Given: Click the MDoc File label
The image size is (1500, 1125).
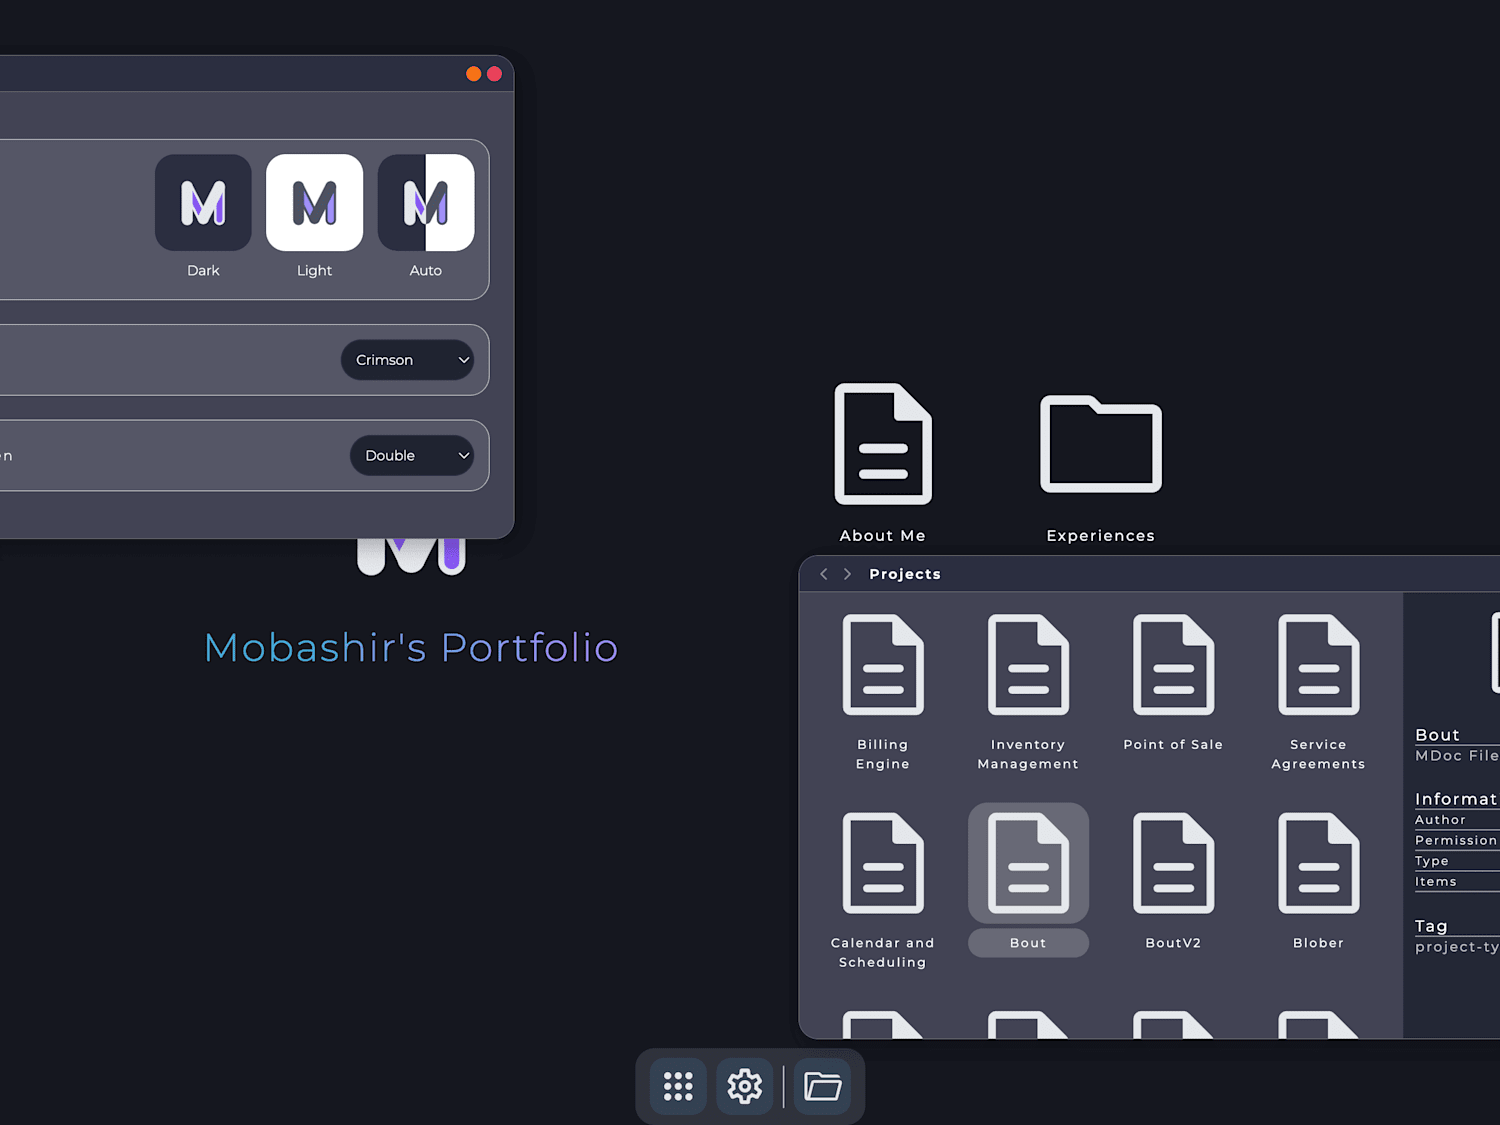Looking at the screenshot, I should pyautogui.click(x=1457, y=756).
